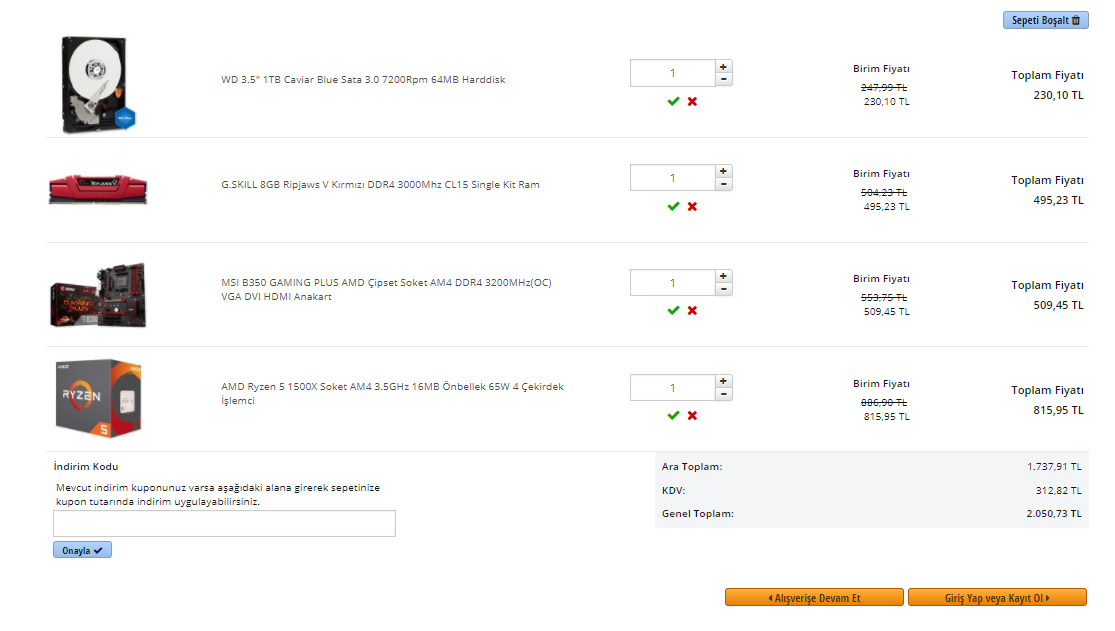
Task: Remove WD Caviar Blue harddisk with red X
Action: 692,101
